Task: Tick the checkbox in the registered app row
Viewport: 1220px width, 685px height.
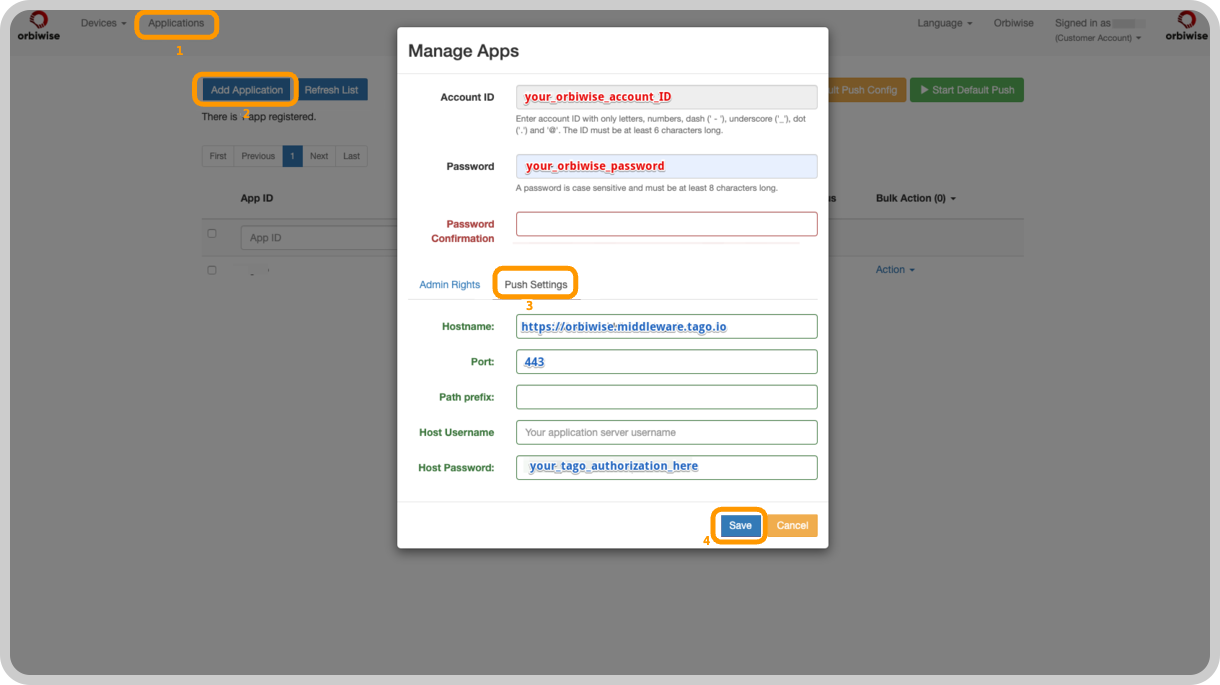Action: 211,270
